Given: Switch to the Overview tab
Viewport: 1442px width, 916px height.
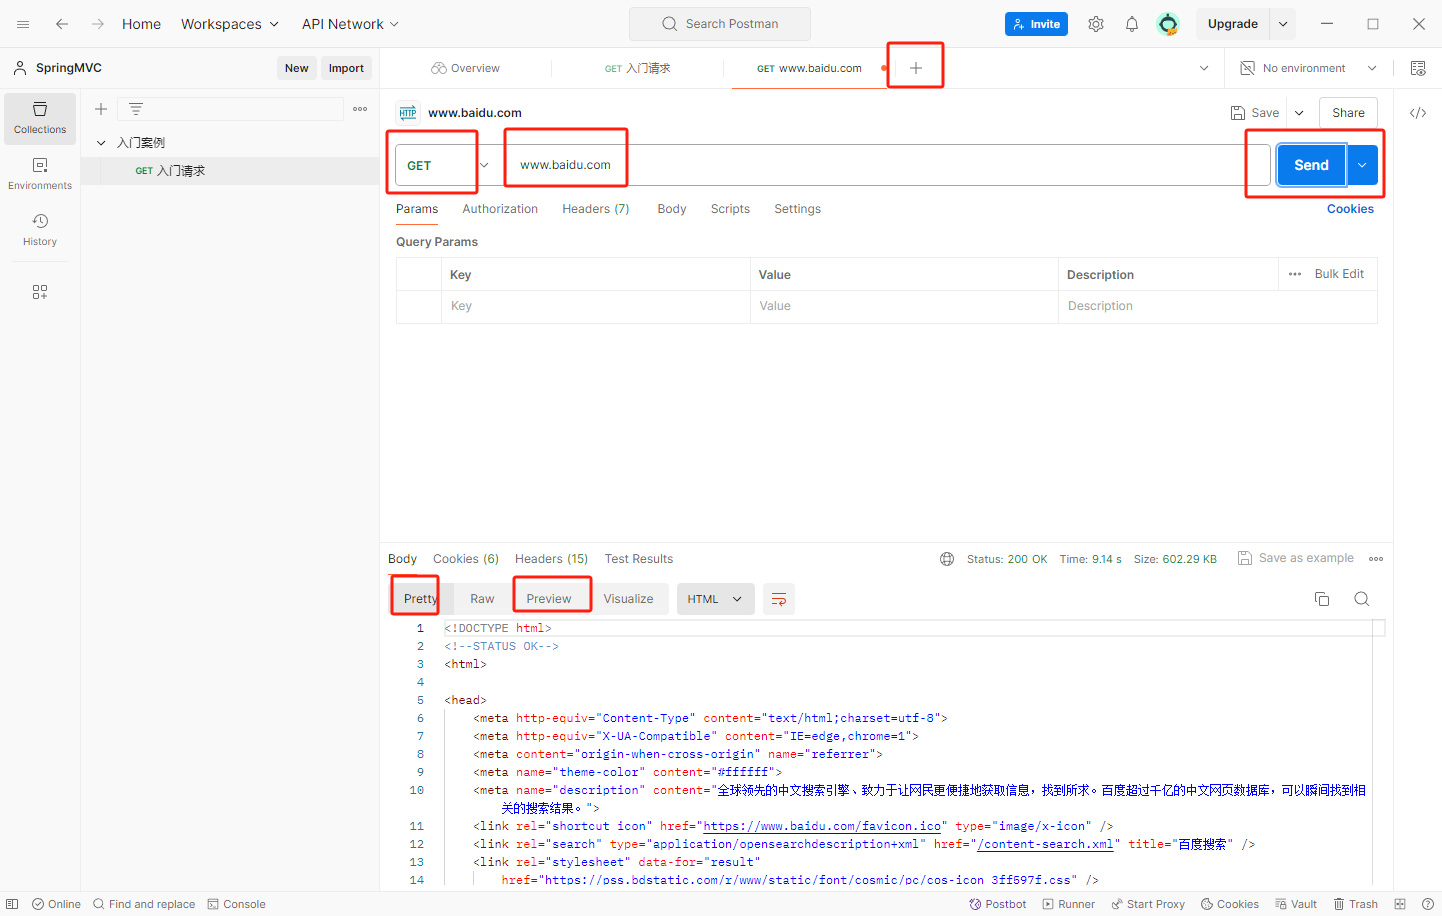Looking at the screenshot, I should tap(466, 68).
